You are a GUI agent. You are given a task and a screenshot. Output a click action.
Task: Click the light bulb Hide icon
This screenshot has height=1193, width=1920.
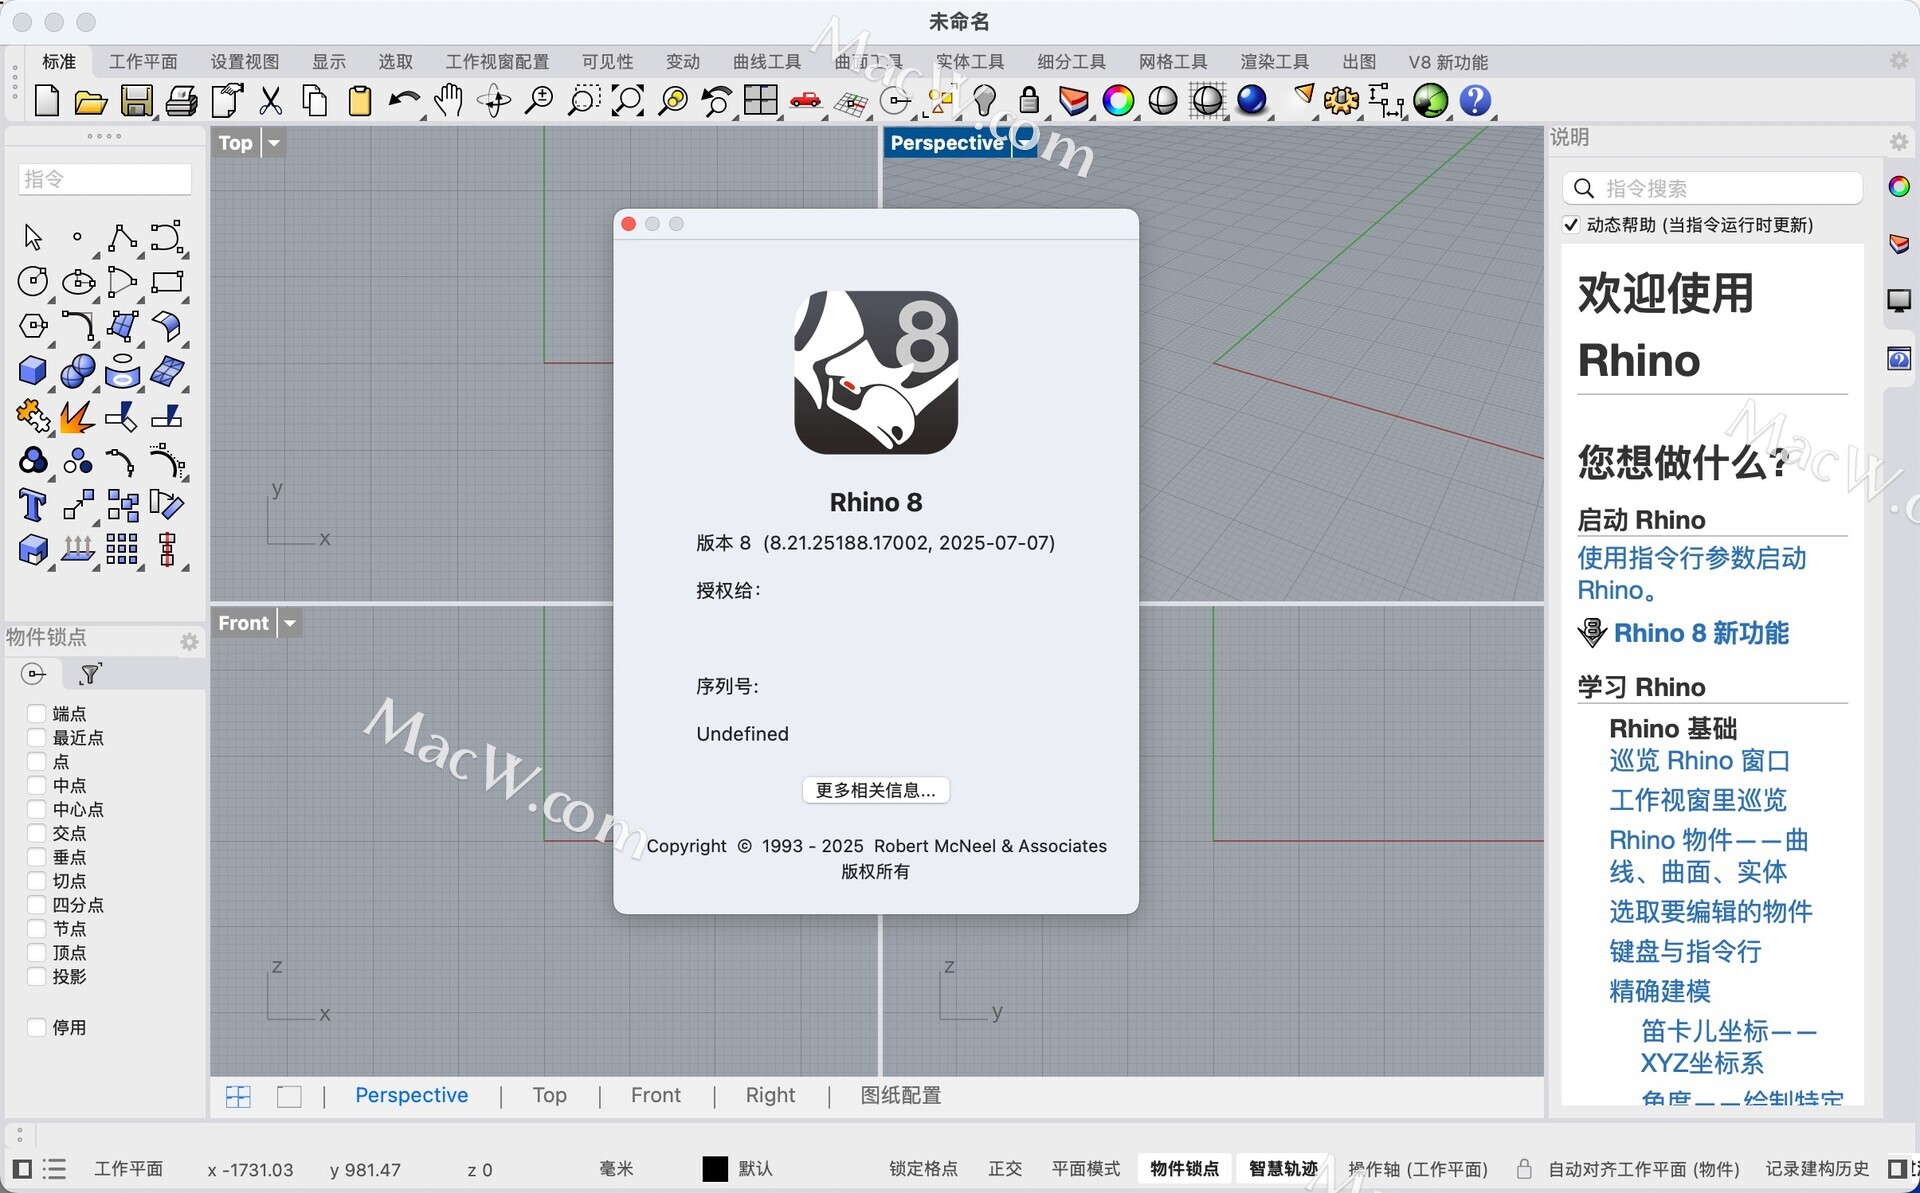[985, 101]
